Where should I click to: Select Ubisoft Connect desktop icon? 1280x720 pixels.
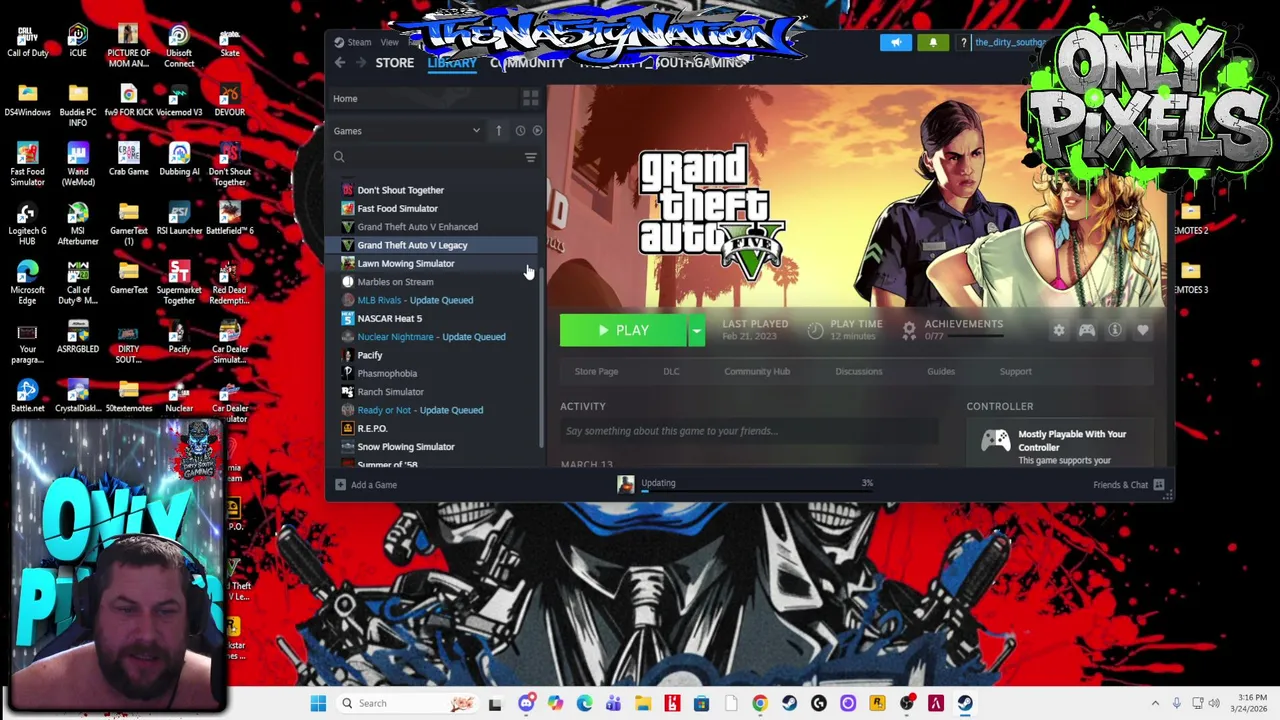click(x=179, y=46)
